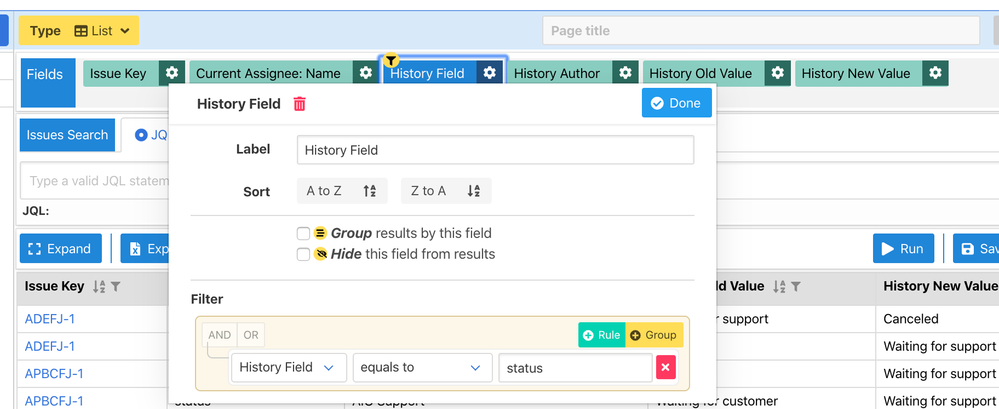Open the 'equals to' operator dropdown
Screen dimensions: 999x409
click(x=422, y=367)
